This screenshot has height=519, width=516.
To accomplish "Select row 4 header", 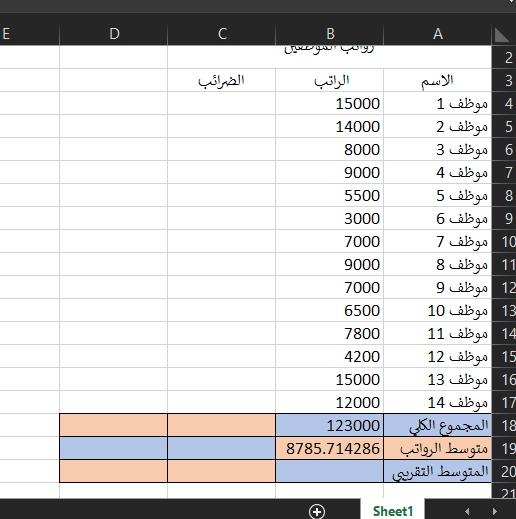I will coord(504,104).
